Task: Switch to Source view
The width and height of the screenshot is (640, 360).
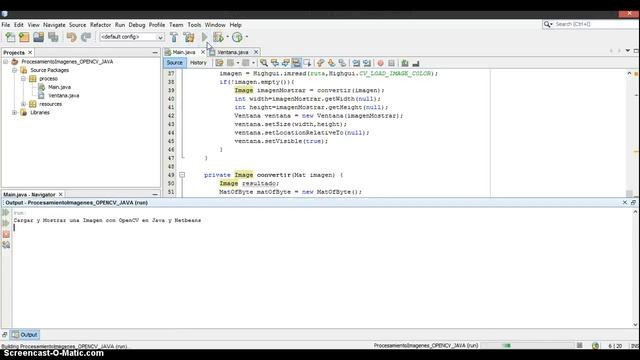Action: 175,63
